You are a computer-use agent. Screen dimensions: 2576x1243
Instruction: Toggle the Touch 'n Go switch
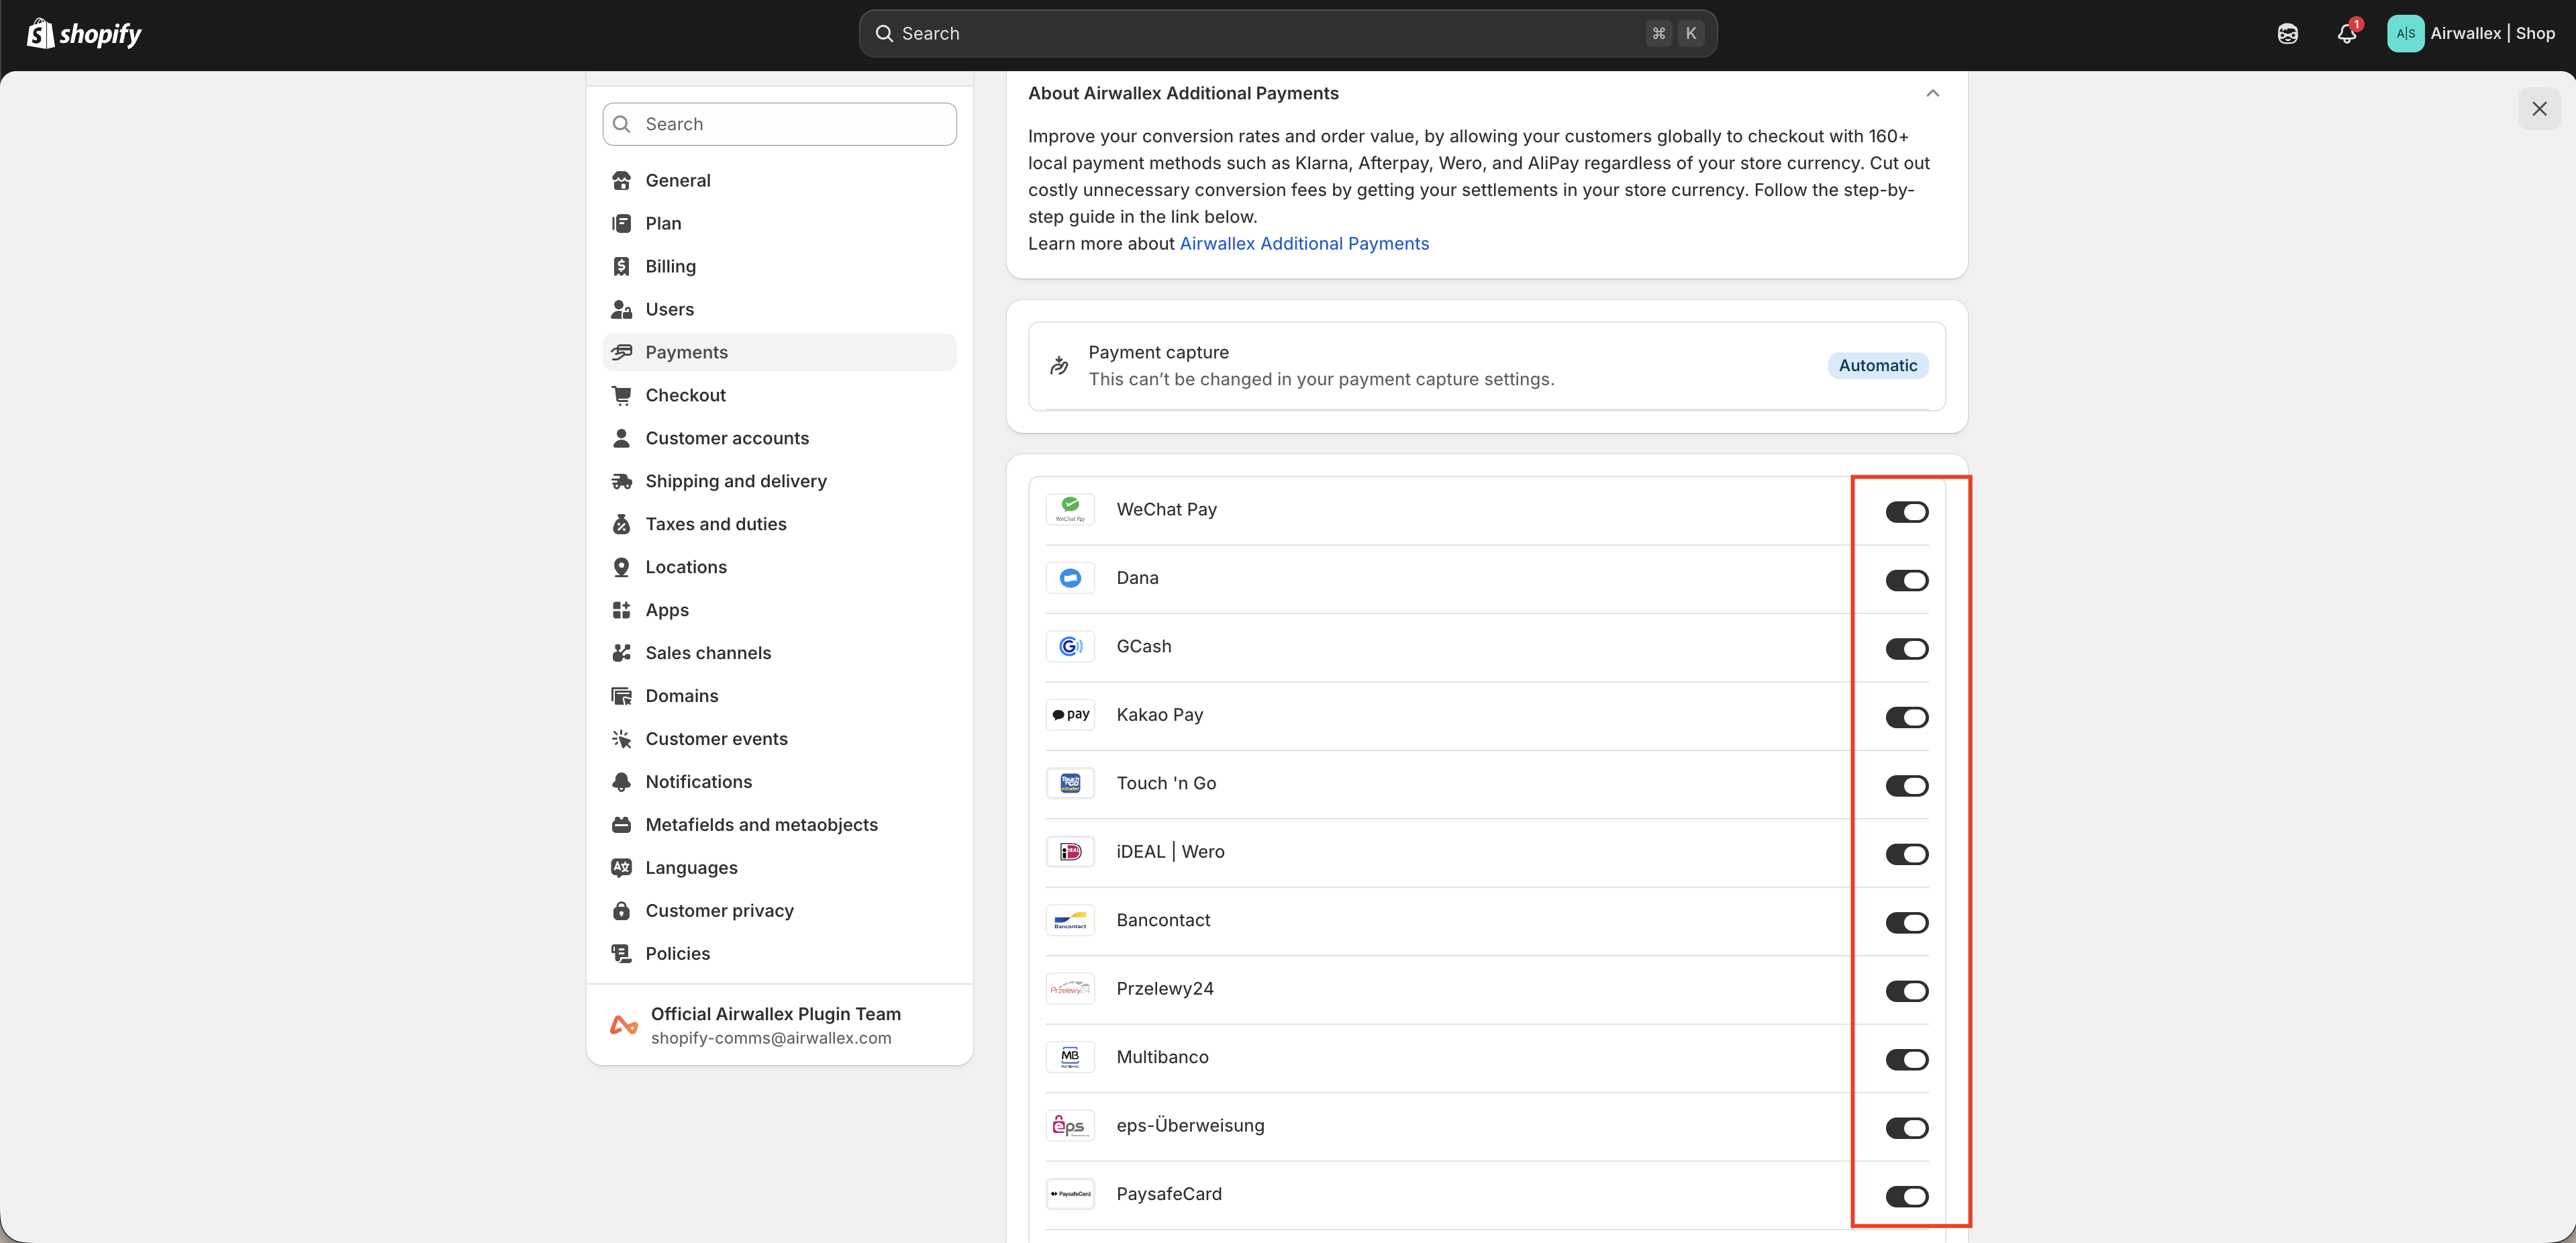(1906, 787)
